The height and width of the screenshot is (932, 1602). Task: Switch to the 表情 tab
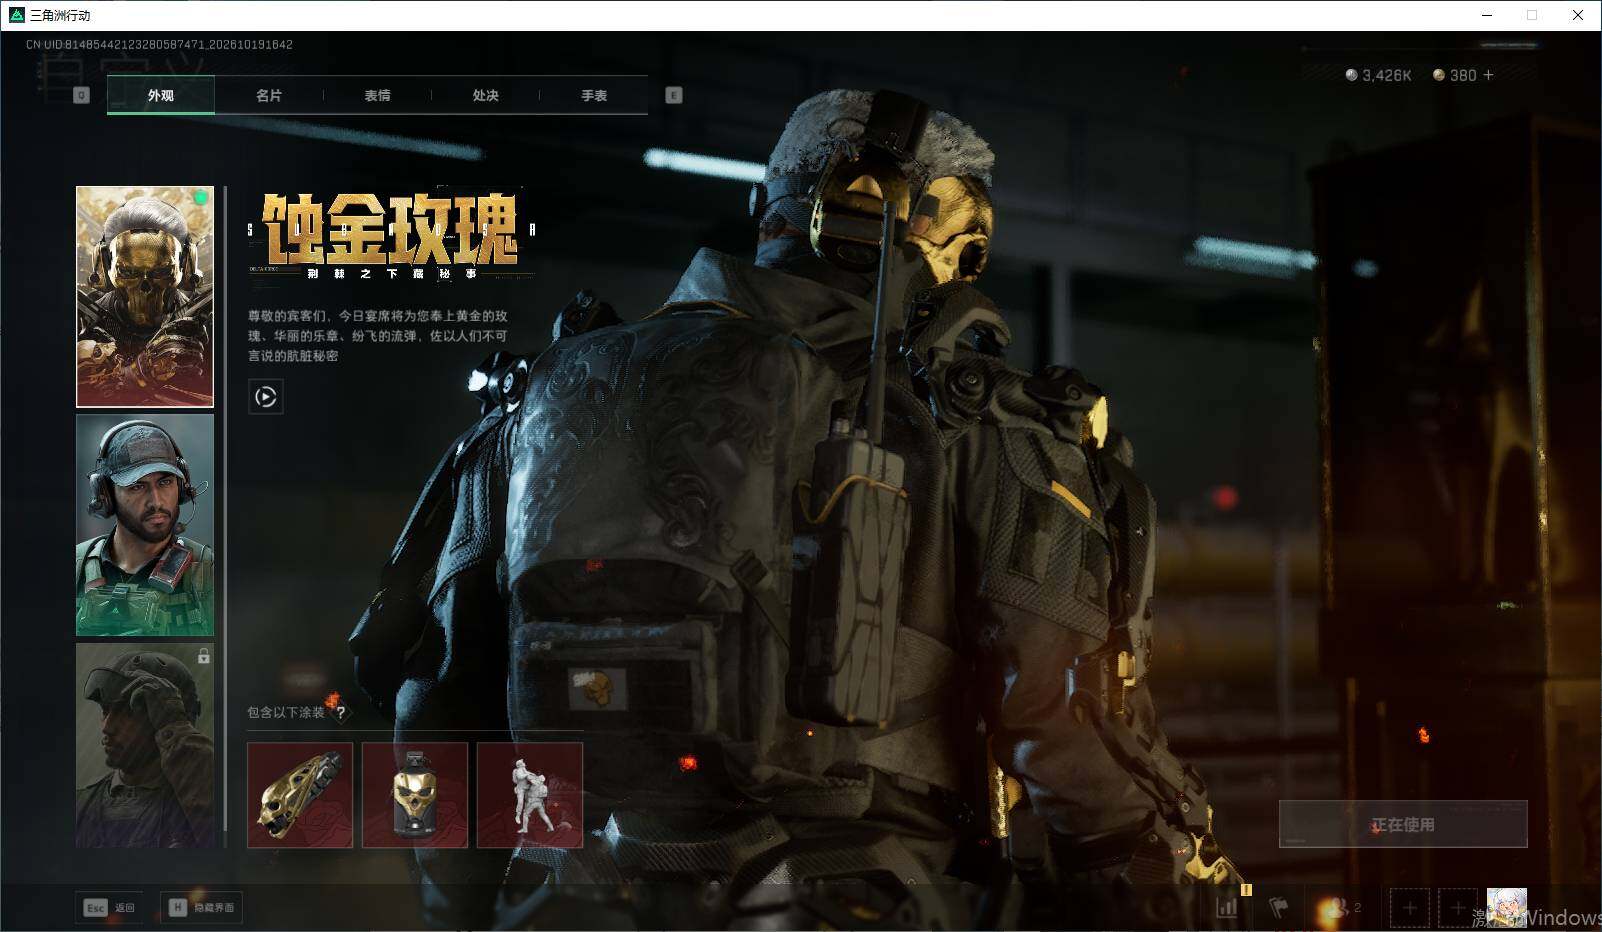377,95
